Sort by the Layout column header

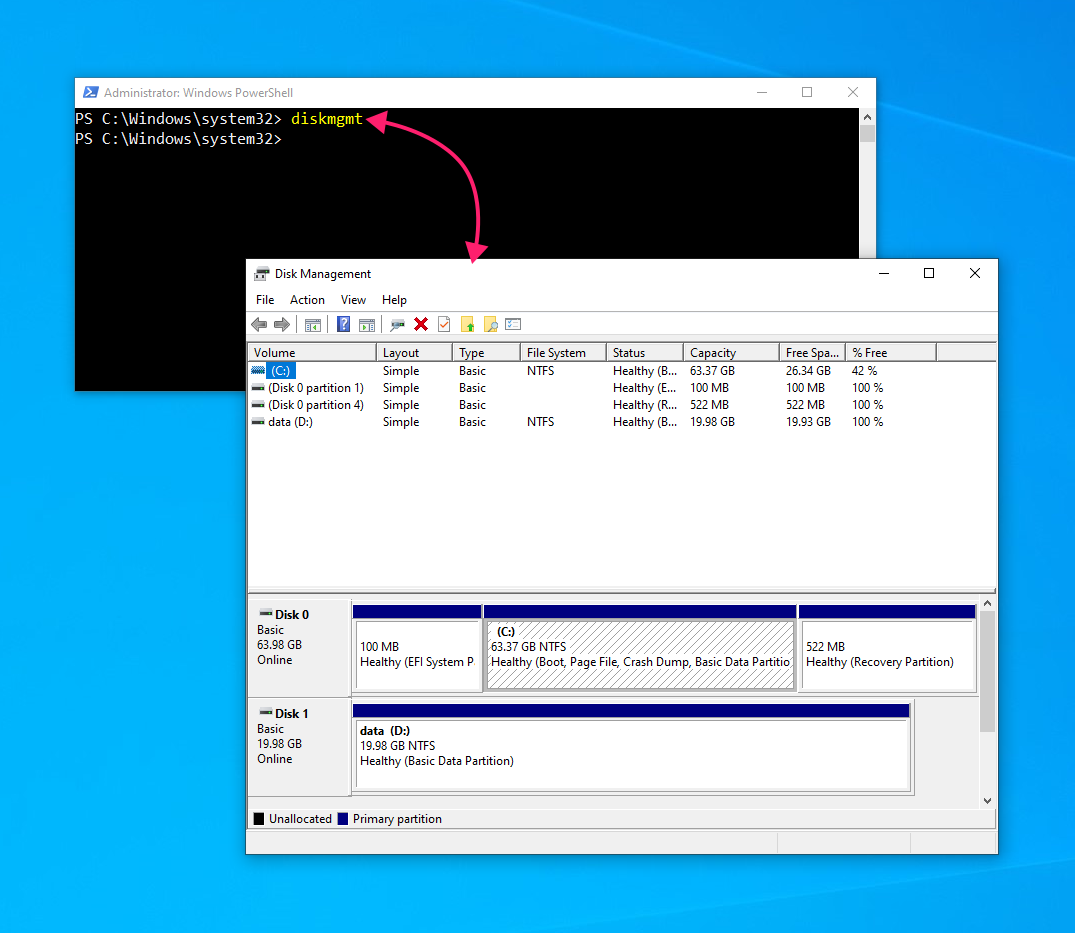[414, 352]
